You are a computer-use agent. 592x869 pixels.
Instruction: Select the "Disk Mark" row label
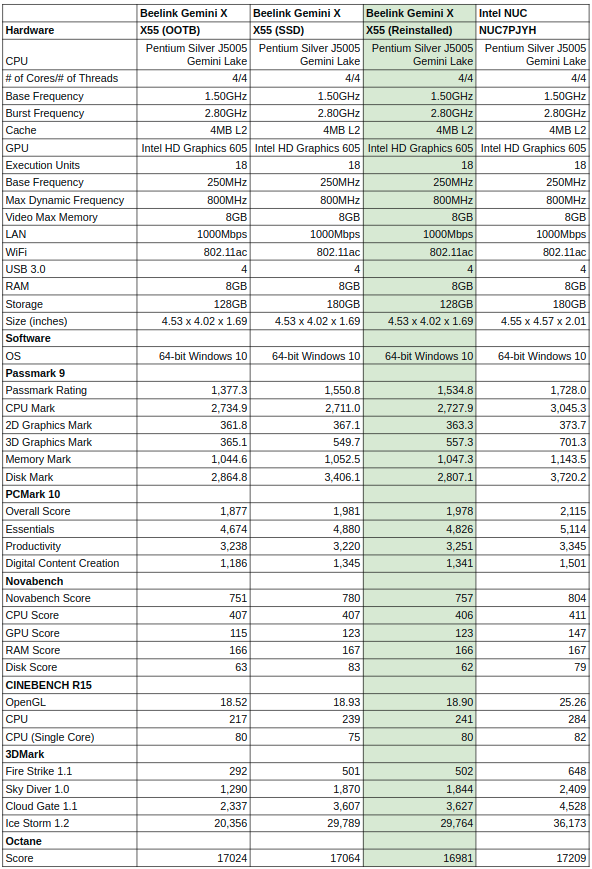[x=29, y=477]
